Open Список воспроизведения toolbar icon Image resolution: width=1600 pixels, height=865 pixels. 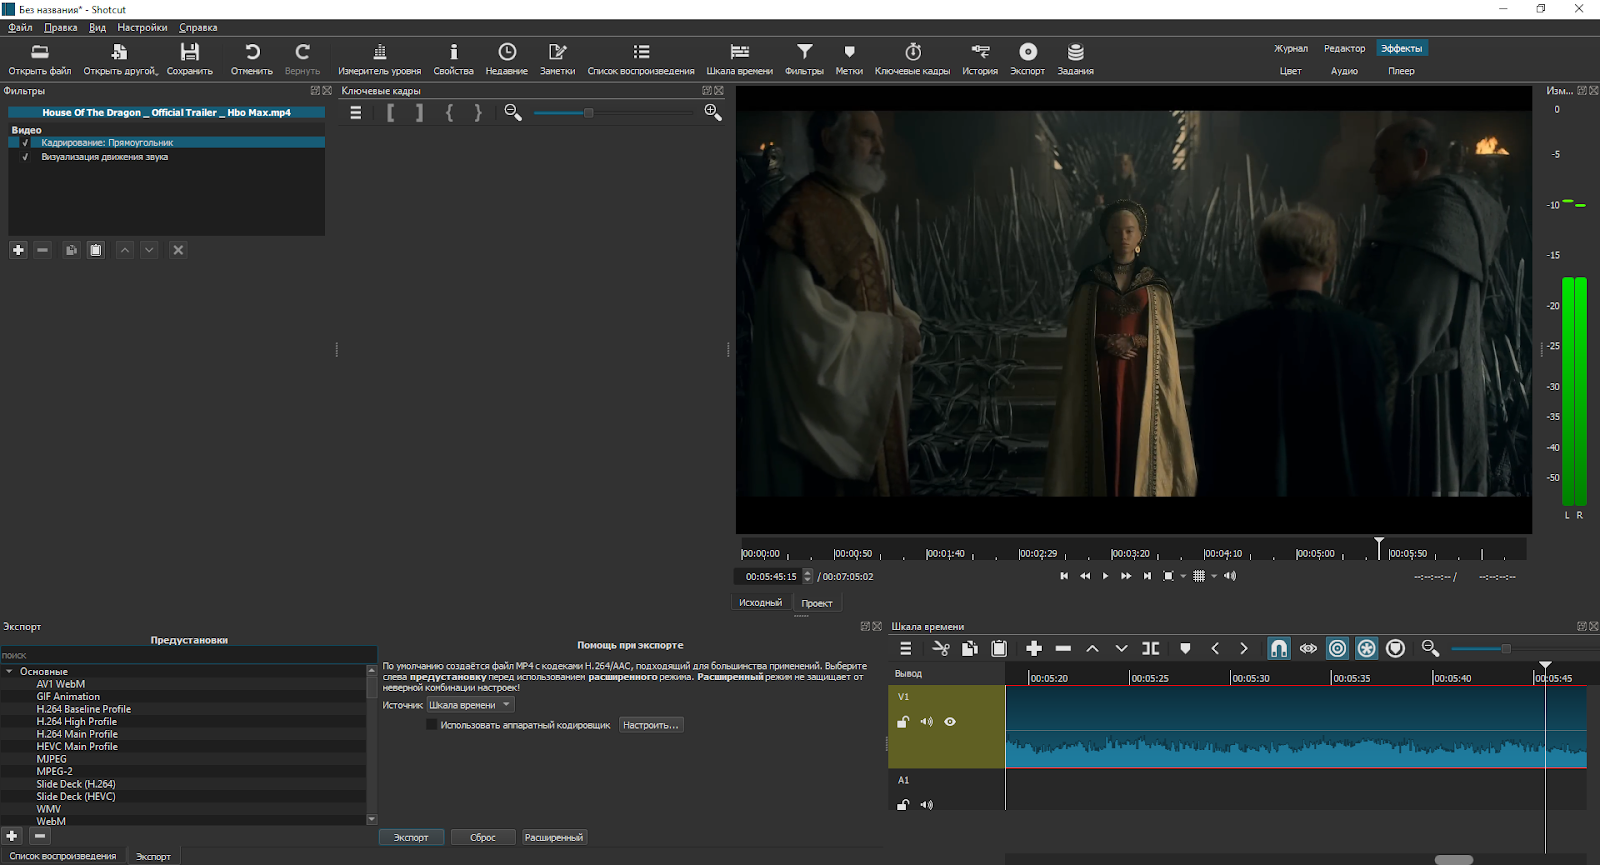coord(641,59)
